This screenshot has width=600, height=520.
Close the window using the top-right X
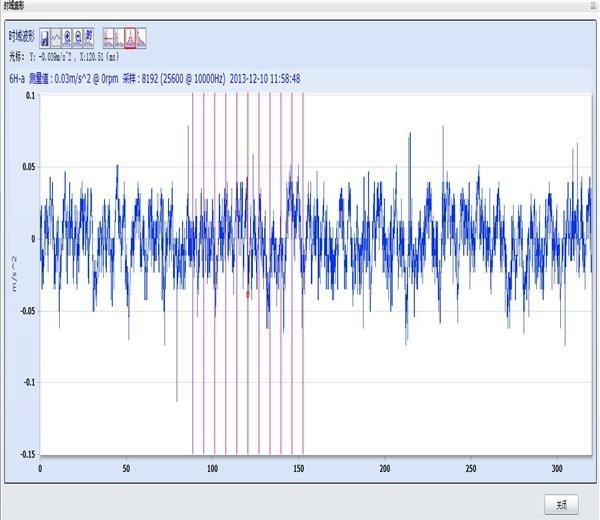coord(592,5)
